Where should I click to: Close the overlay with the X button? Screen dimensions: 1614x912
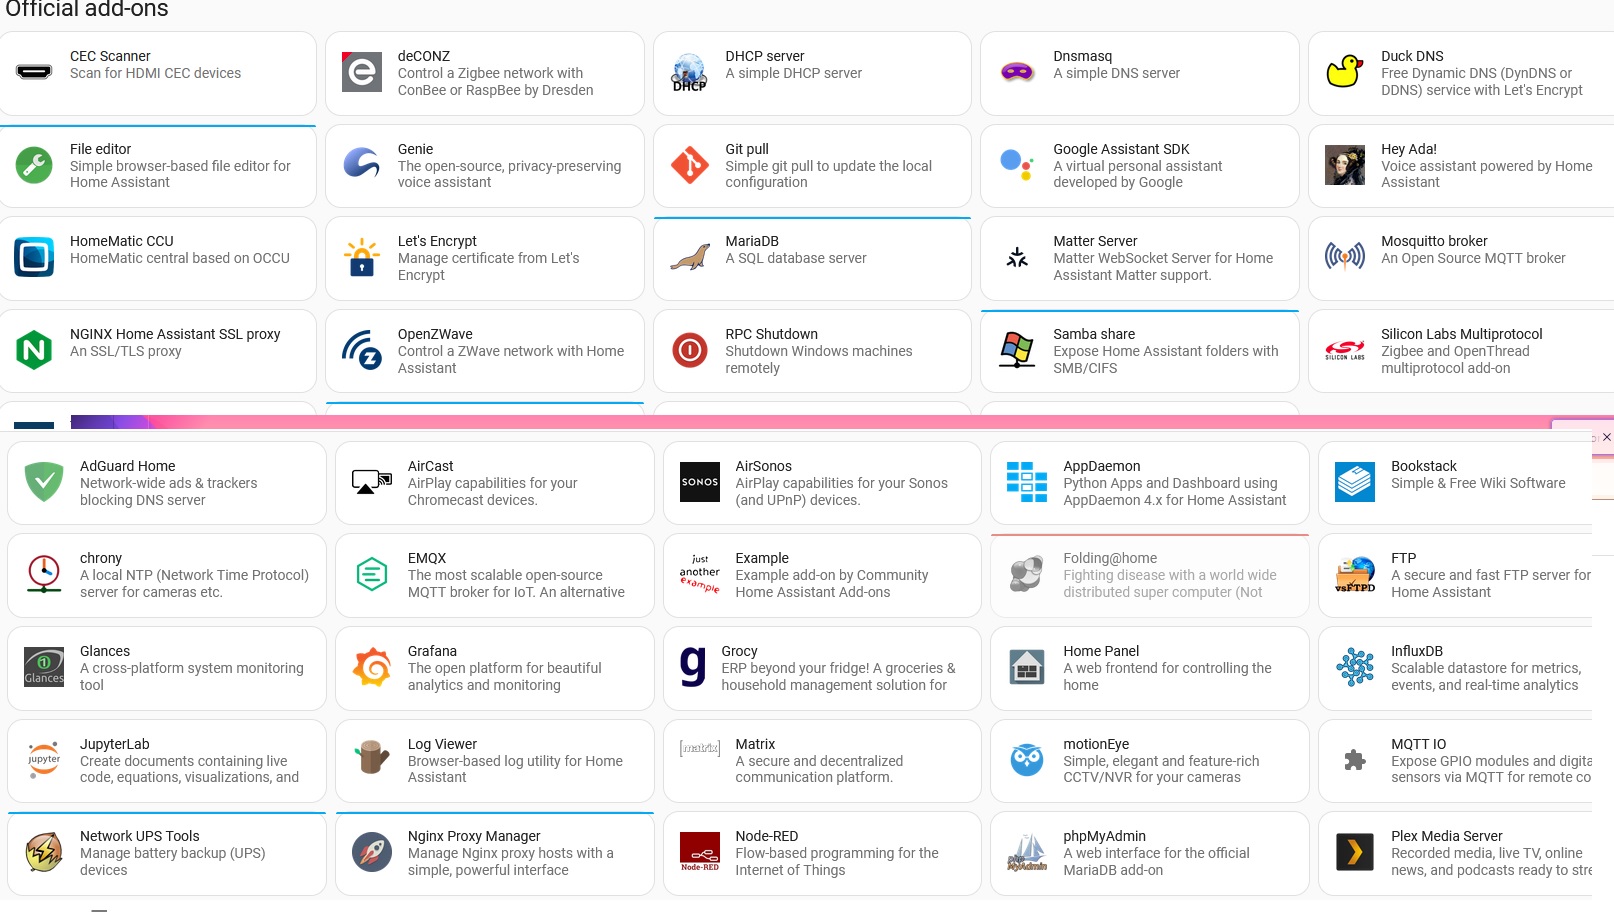pos(1606,437)
